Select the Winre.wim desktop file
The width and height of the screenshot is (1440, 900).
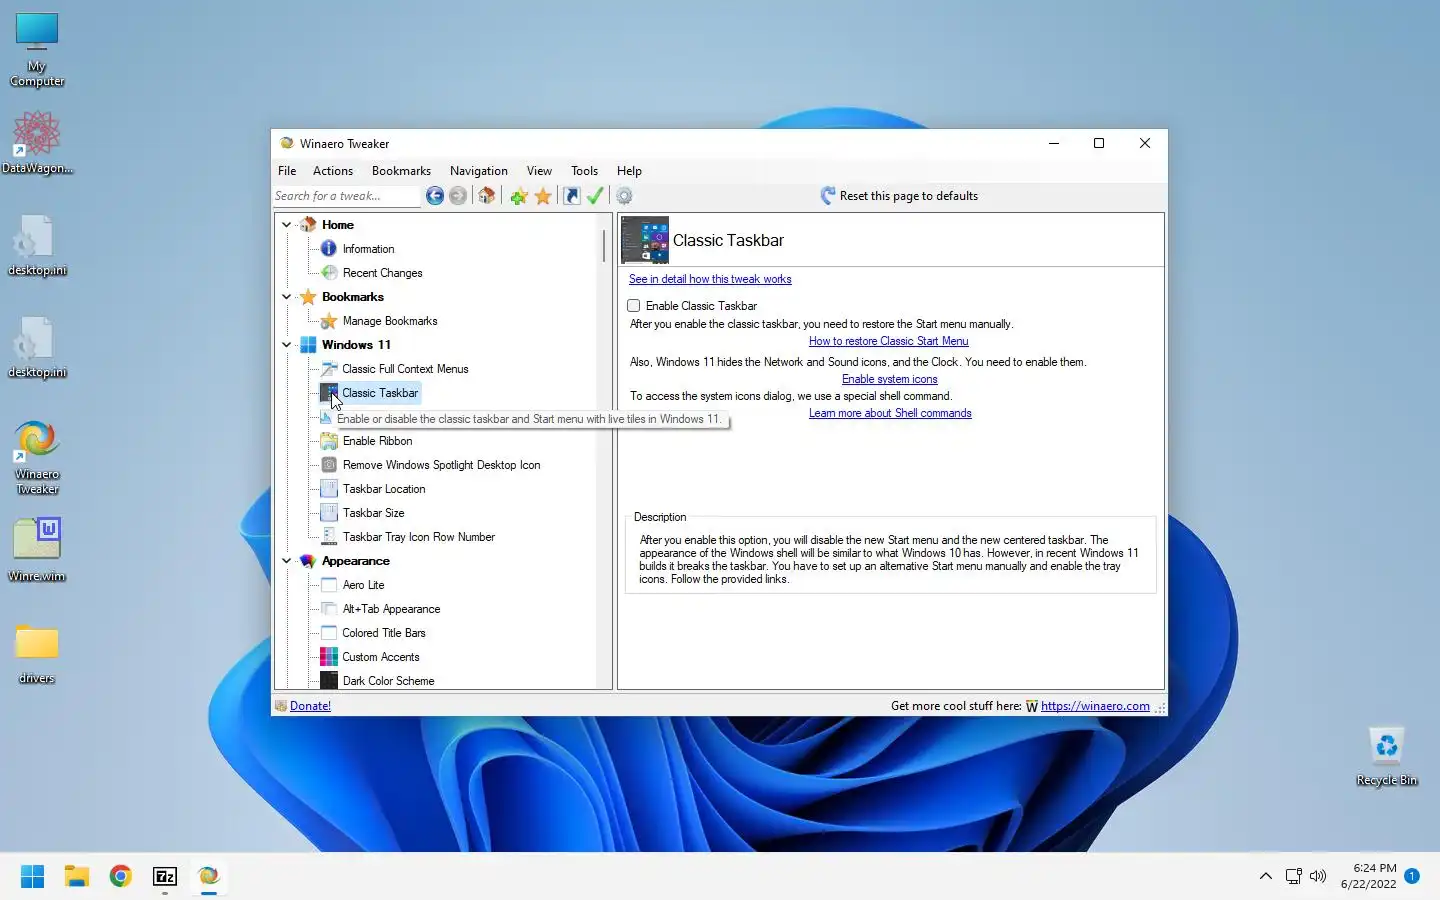pos(37,550)
